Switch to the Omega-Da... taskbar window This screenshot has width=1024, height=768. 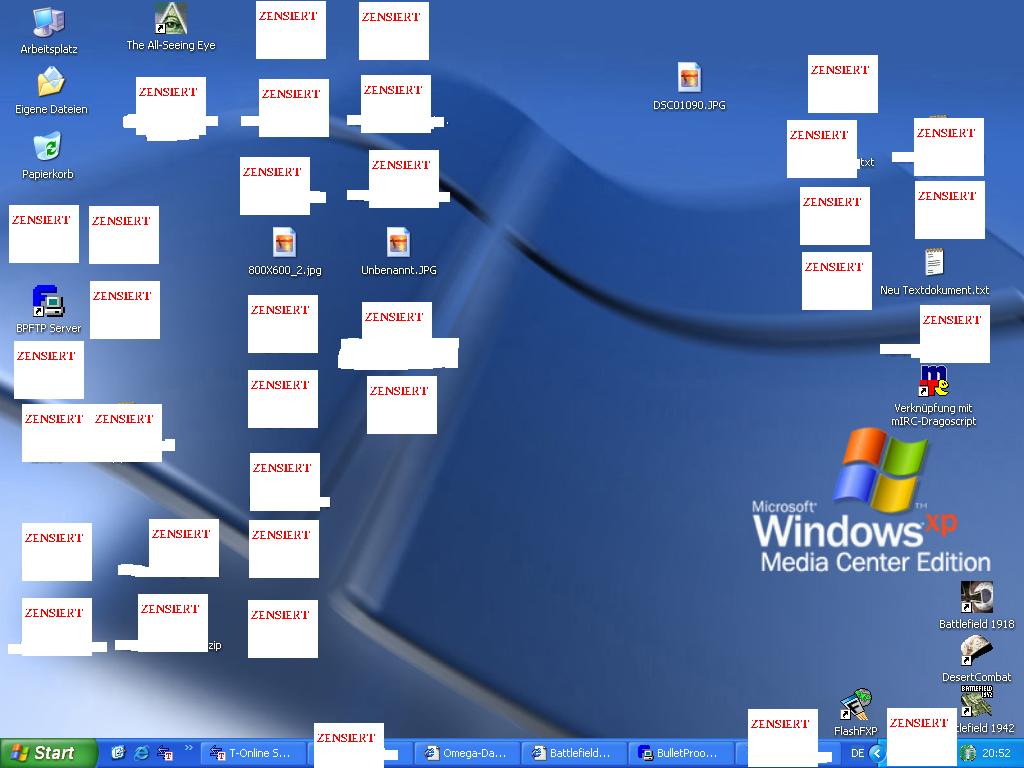pos(467,753)
